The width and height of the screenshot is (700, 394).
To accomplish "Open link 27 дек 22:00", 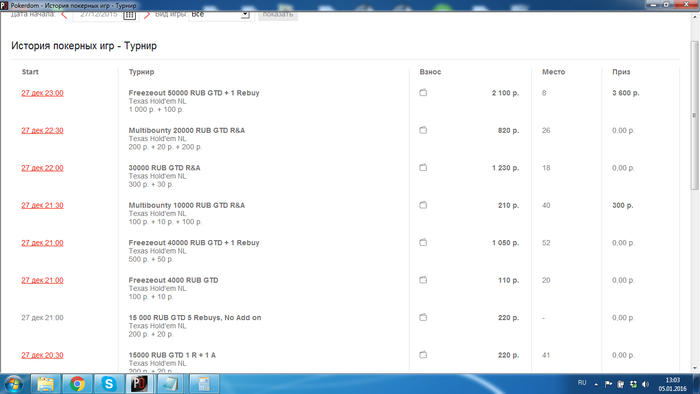I will [x=42, y=168].
